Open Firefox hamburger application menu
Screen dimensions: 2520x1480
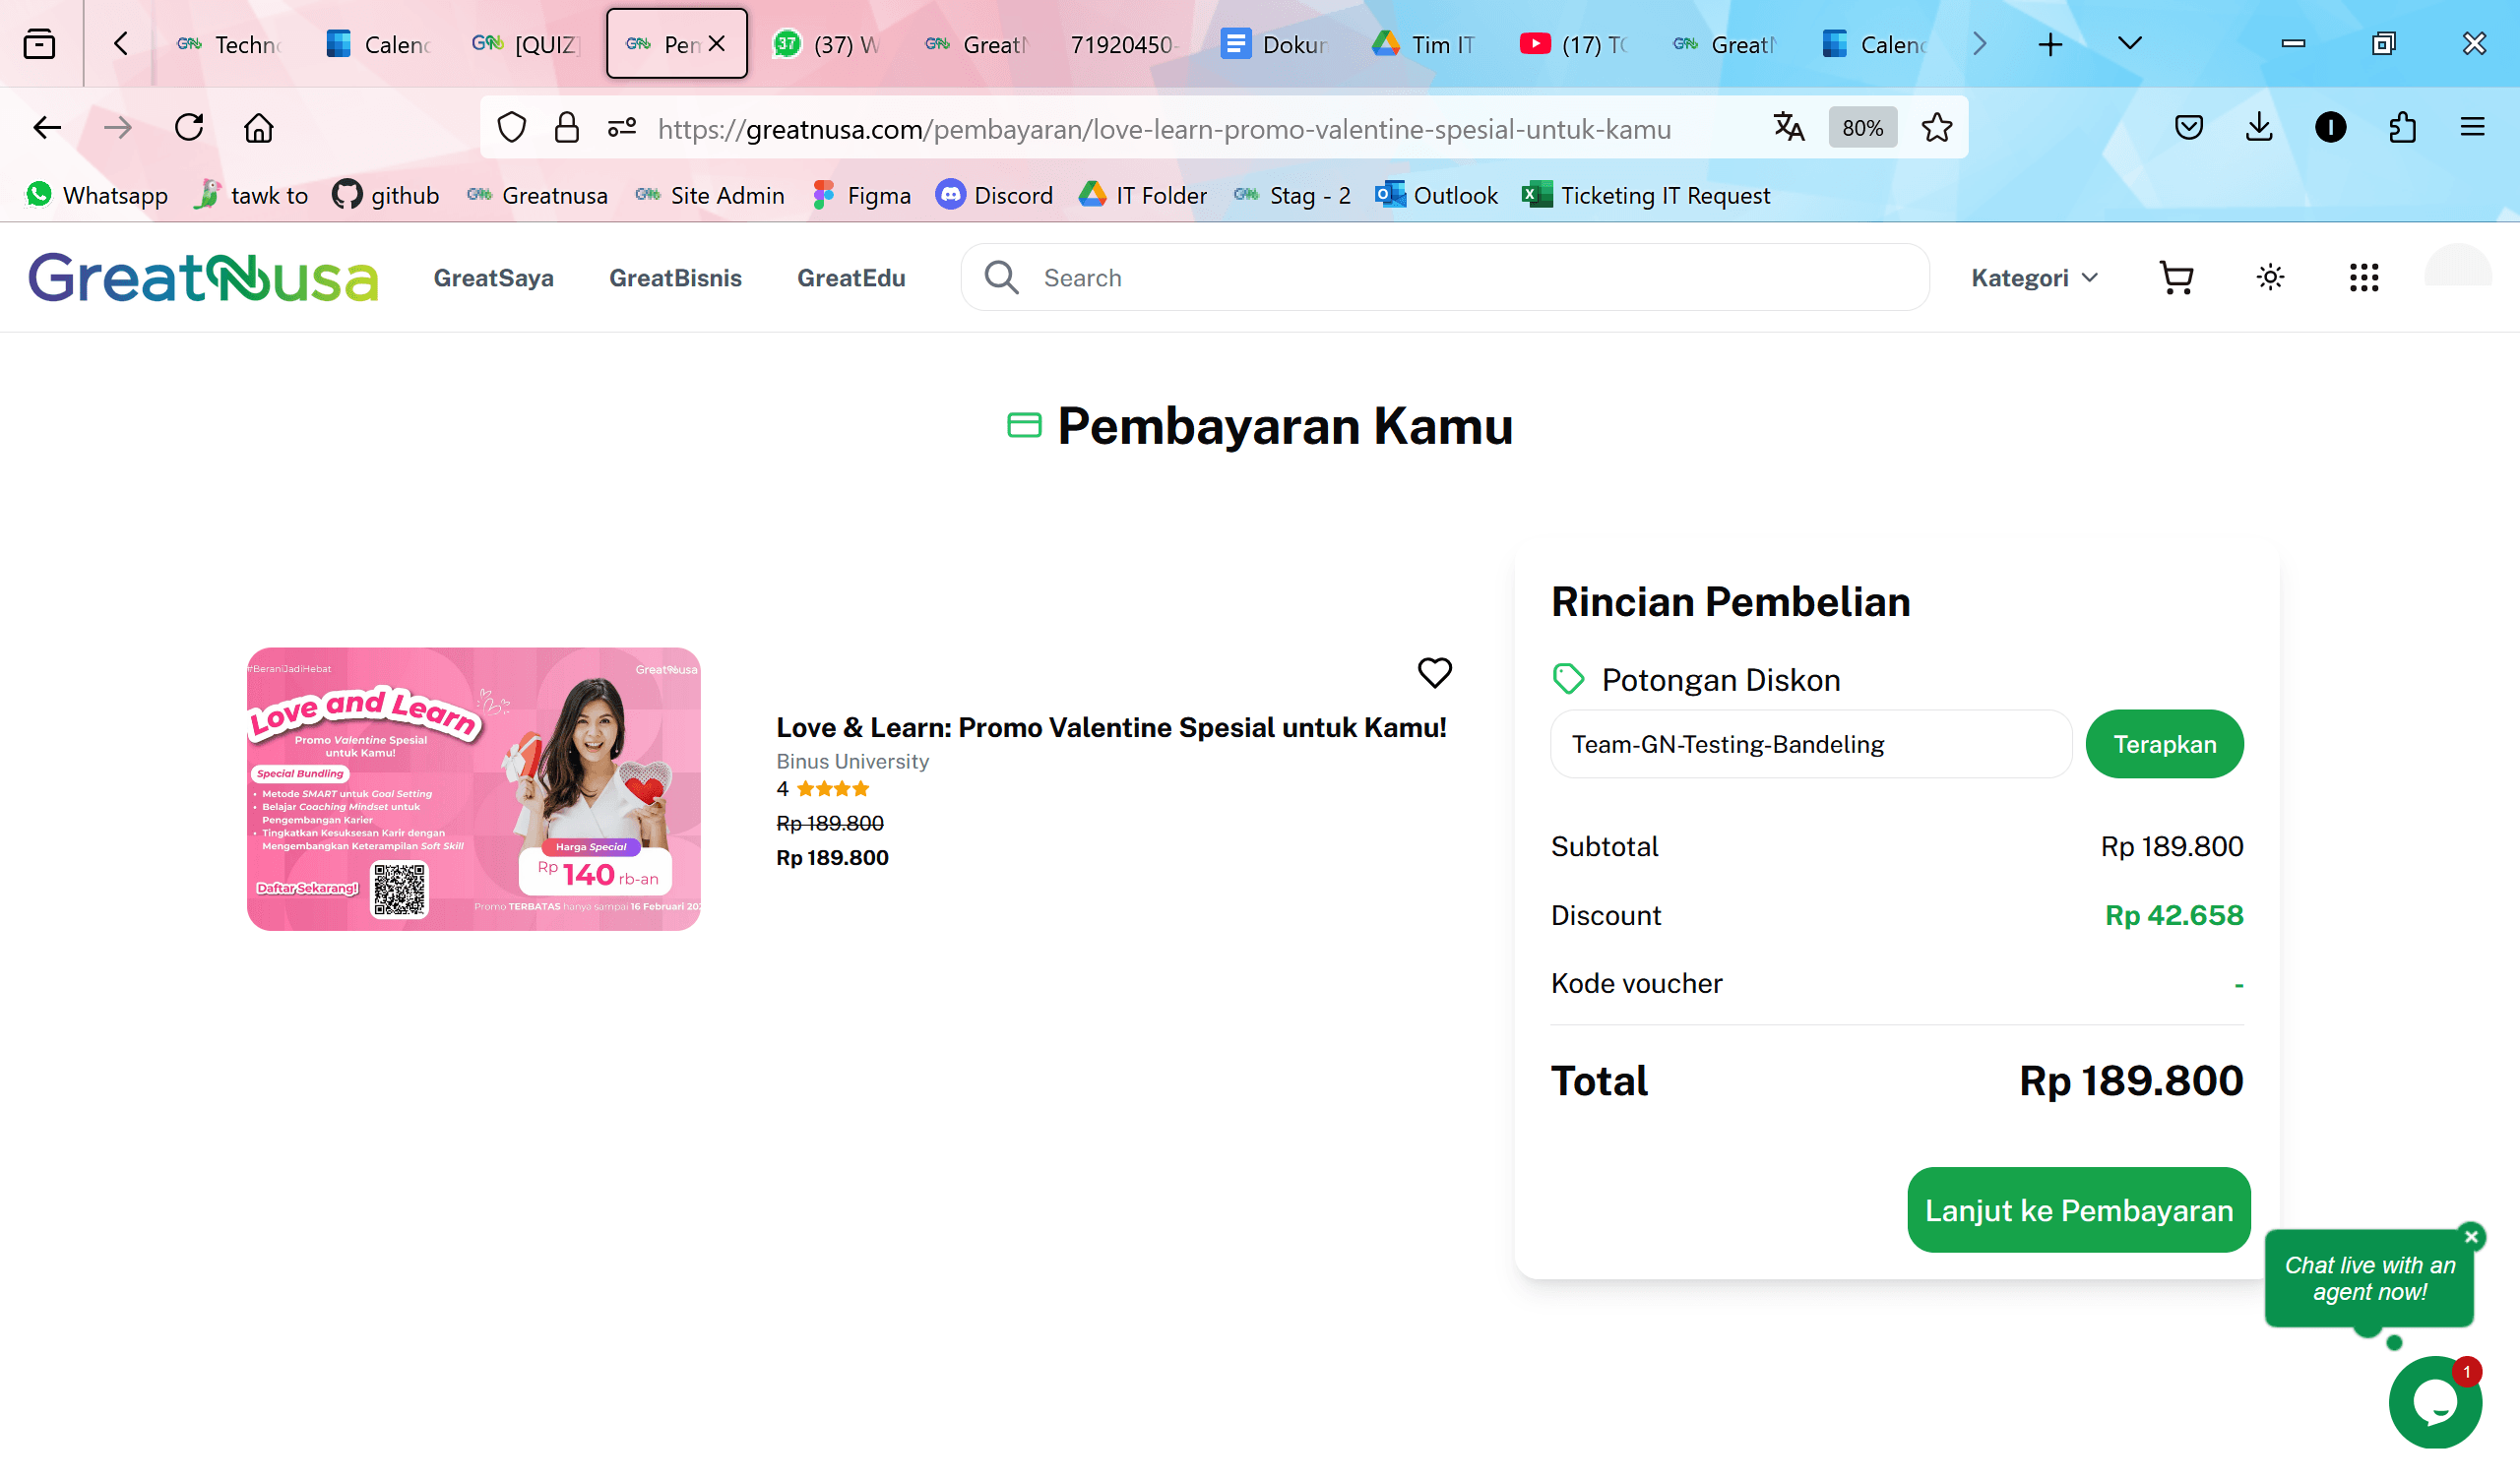pos(2472,128)
